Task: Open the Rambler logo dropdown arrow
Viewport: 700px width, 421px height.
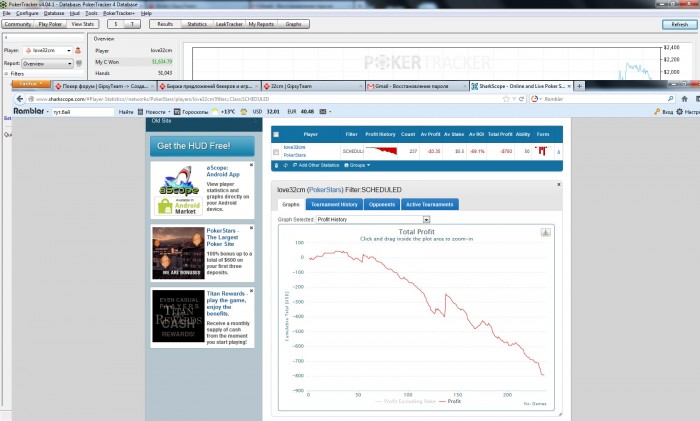Action: tap(47, 112)
